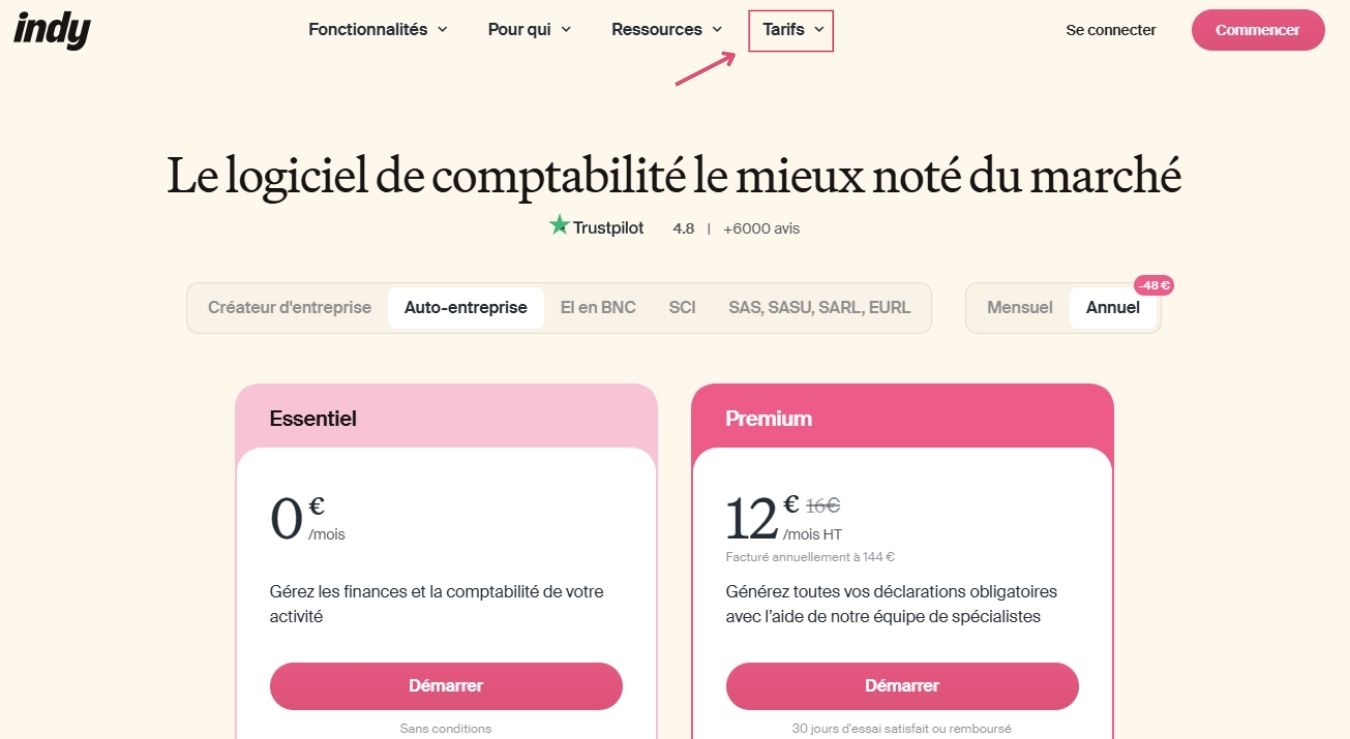Screen dimensions: 1350x739
Task: Click the -48 € discount badge
Action: tap(1153, 286)
